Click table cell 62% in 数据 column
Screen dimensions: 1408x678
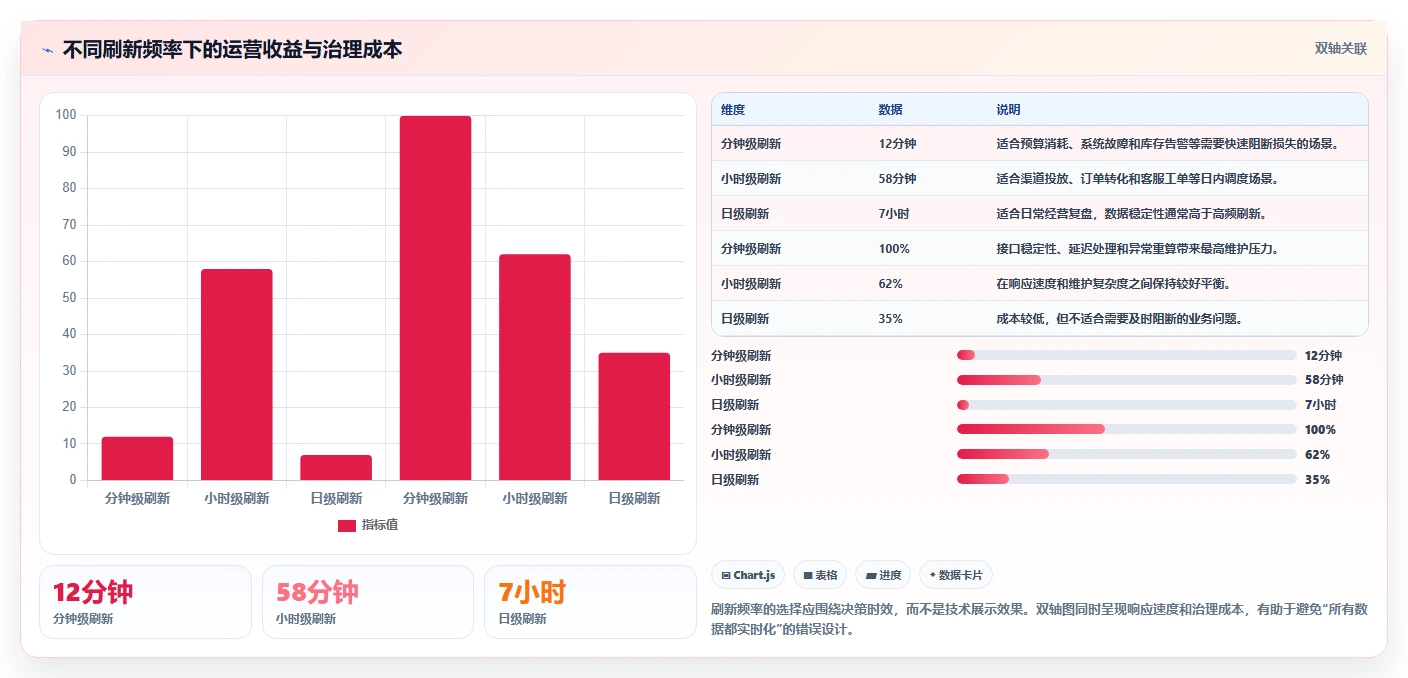pyautogui.click(x=891, y=284)
